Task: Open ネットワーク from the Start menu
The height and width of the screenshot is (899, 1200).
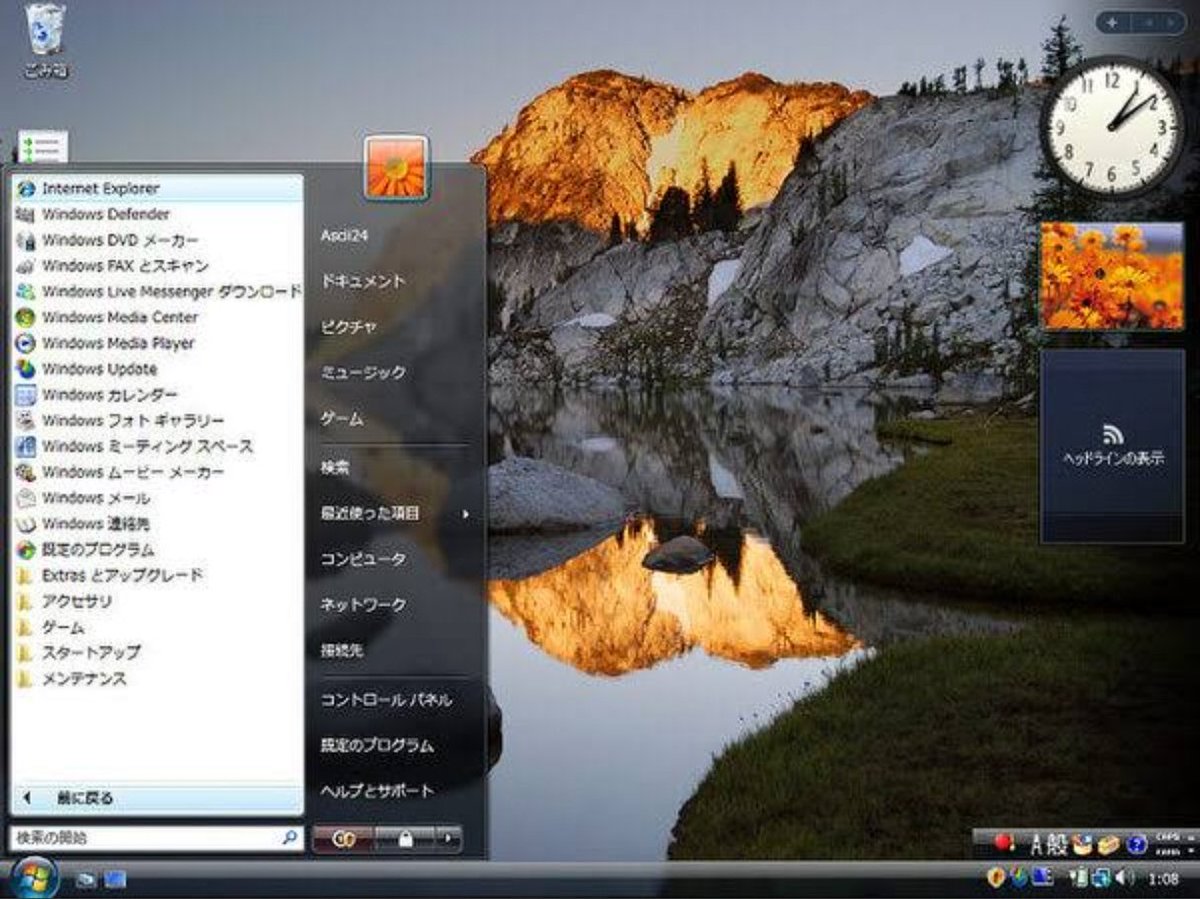Action: [363, 605]
